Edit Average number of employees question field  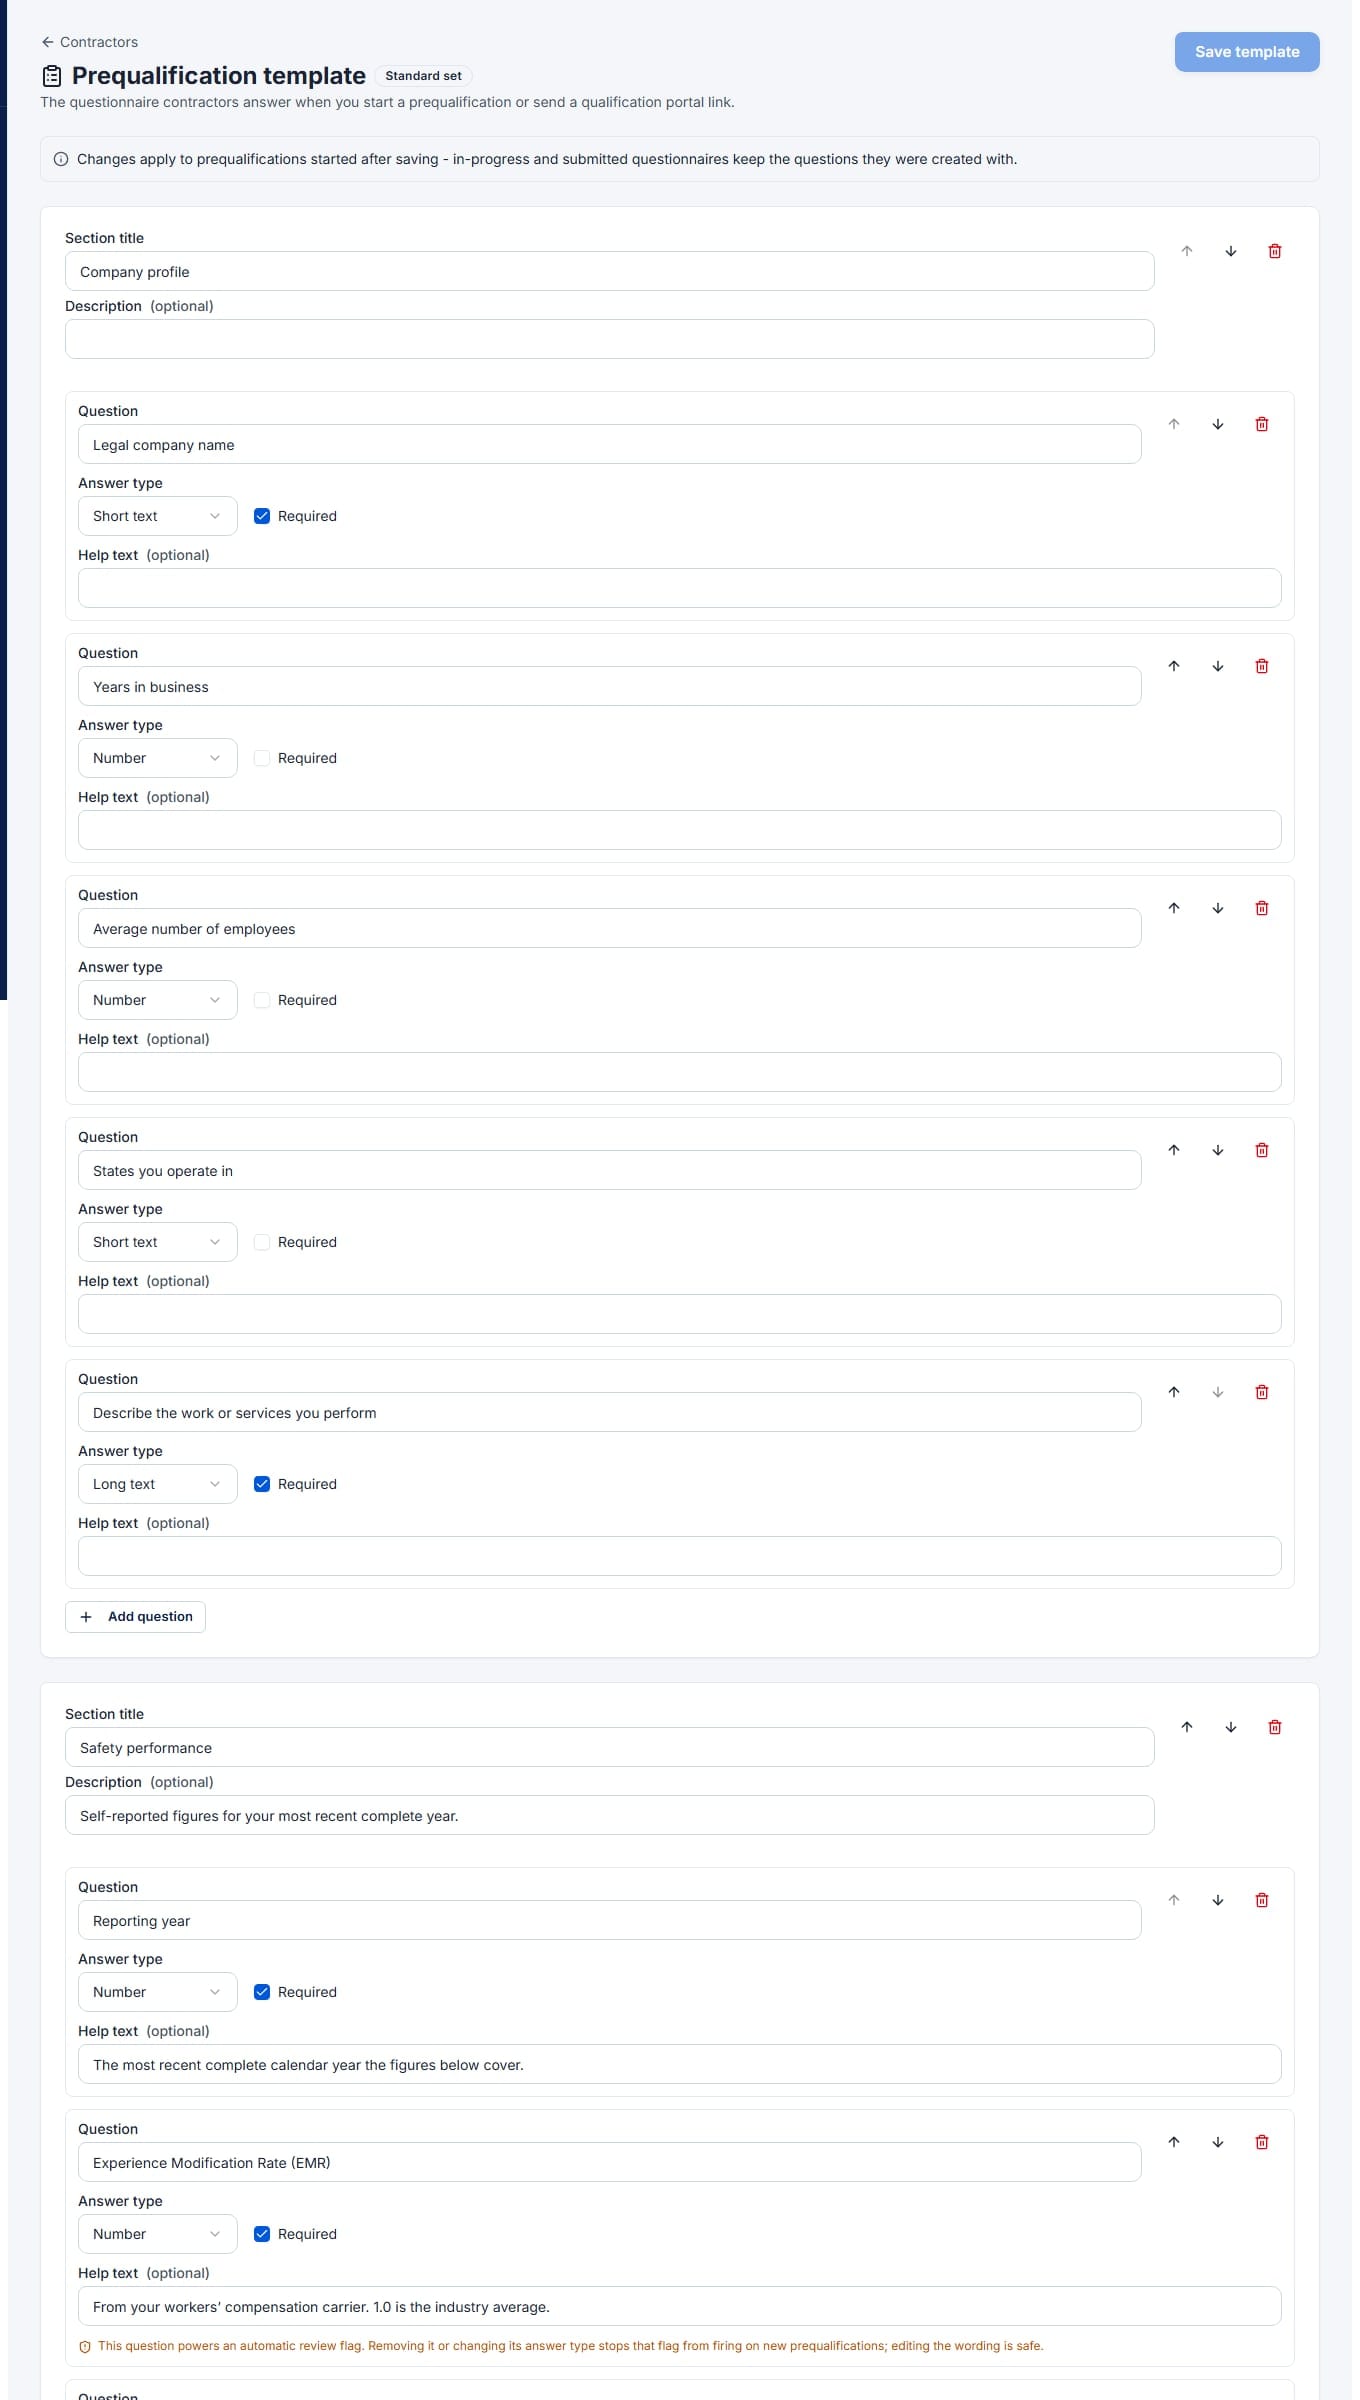pos(610,929)
